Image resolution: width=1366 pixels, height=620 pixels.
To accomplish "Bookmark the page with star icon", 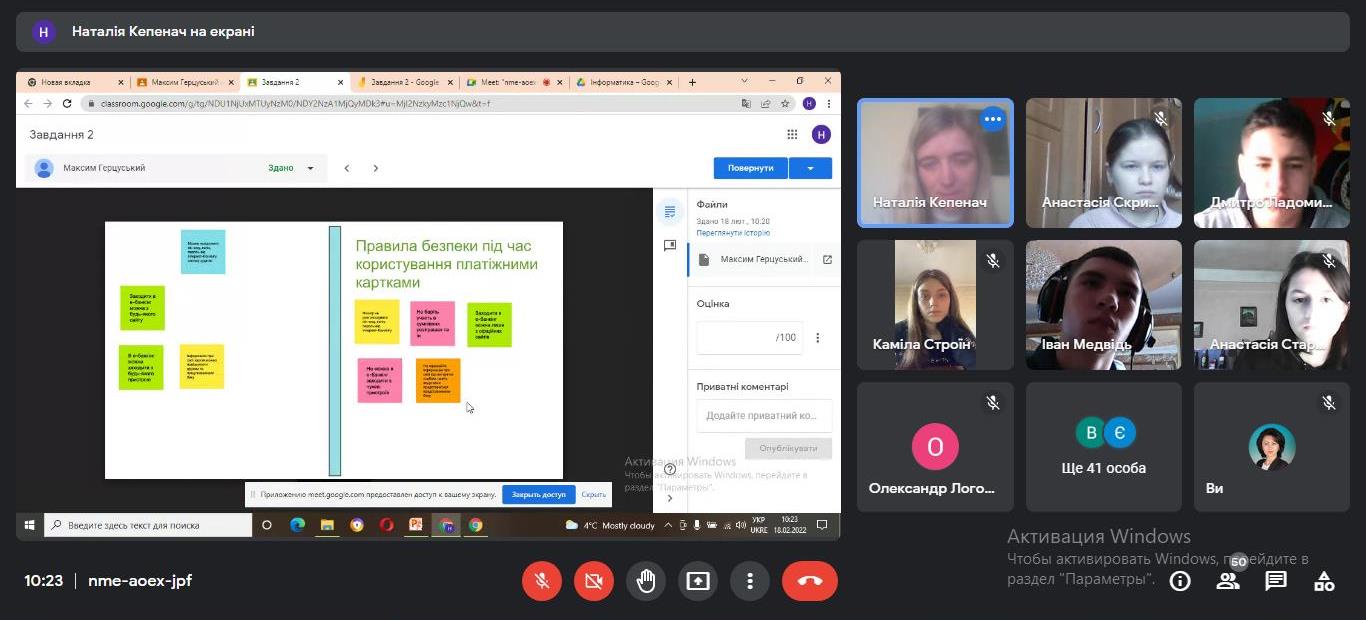I will click(786, 103).
